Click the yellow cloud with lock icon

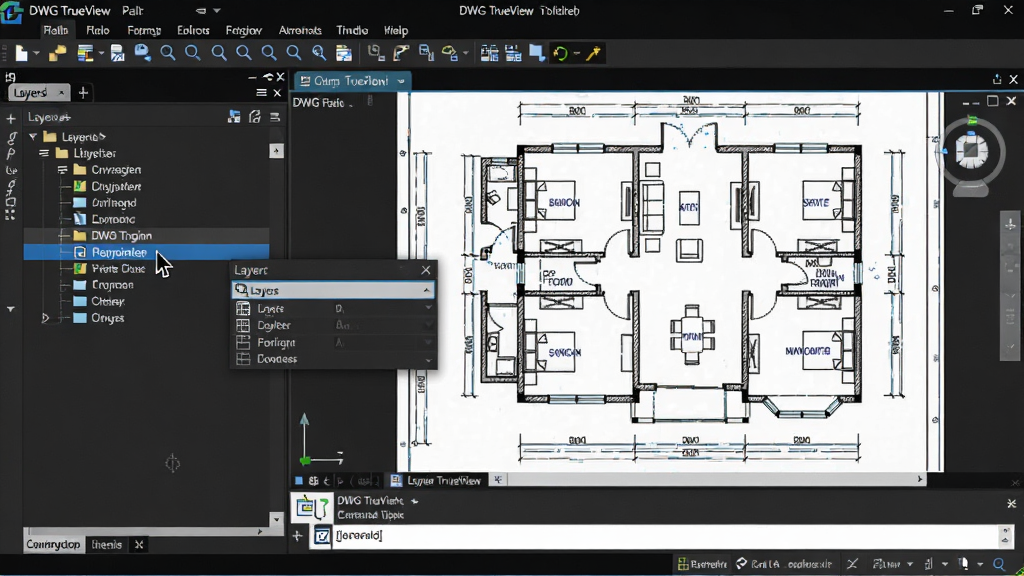[449, 53]
